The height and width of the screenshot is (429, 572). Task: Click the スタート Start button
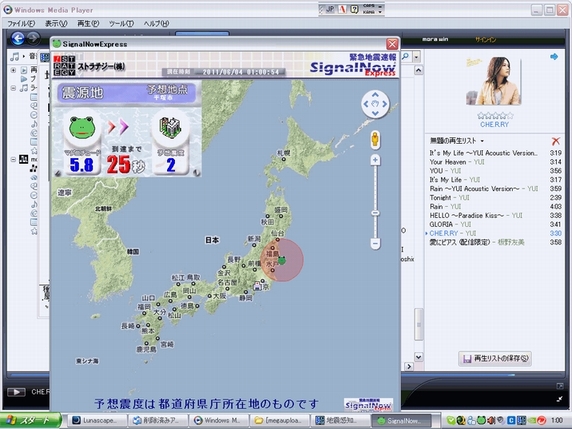coord(31,420)
